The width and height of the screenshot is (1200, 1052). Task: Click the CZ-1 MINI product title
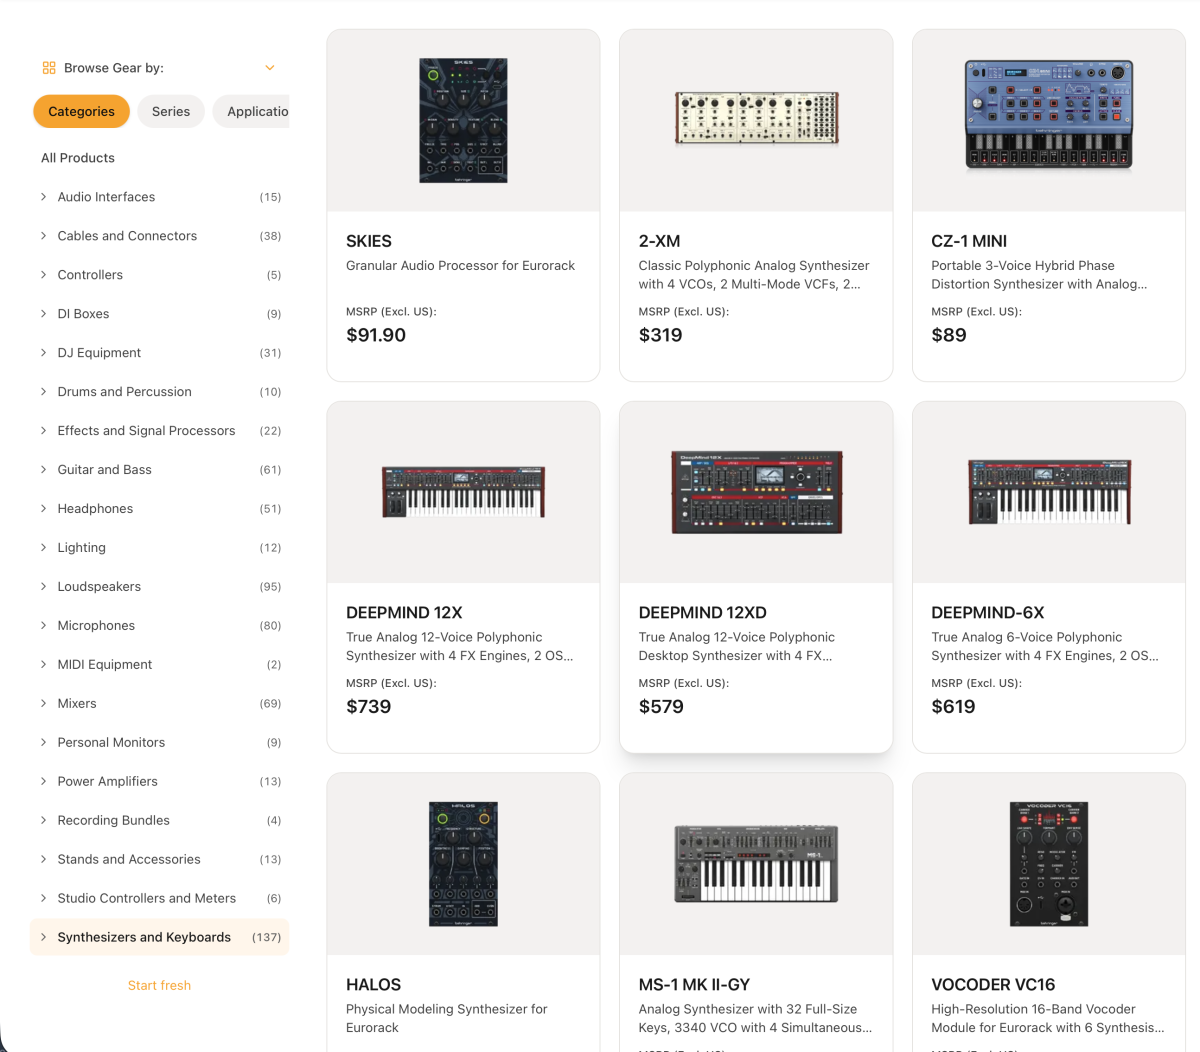tap(969, 241)
